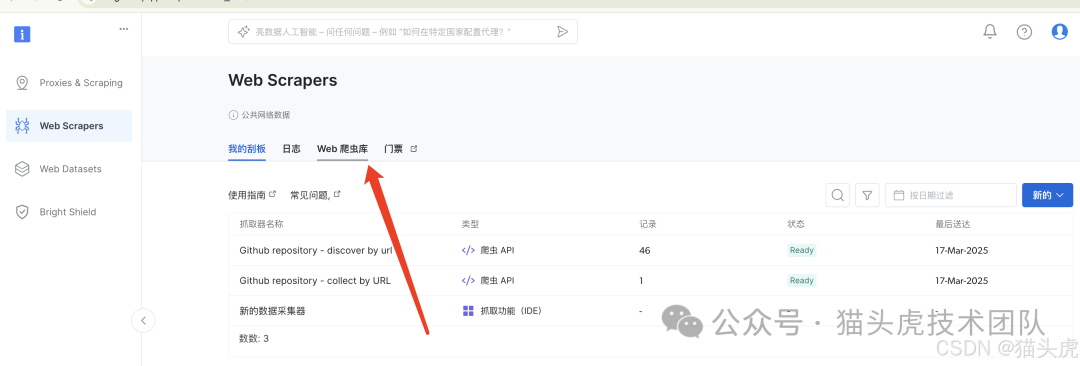The image size is (1080, 366).
Task: Open notifications bell
Action: point(990,32)
